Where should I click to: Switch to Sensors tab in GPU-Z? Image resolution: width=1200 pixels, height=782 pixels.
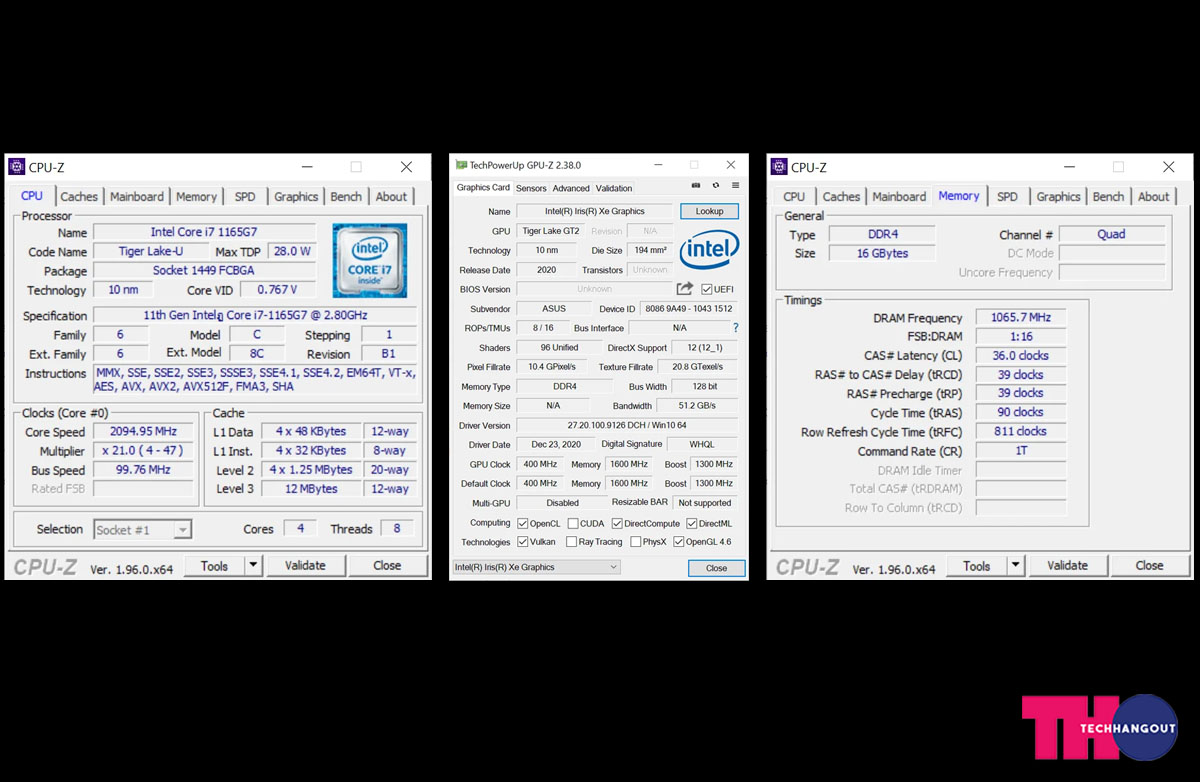click(531, 188)
